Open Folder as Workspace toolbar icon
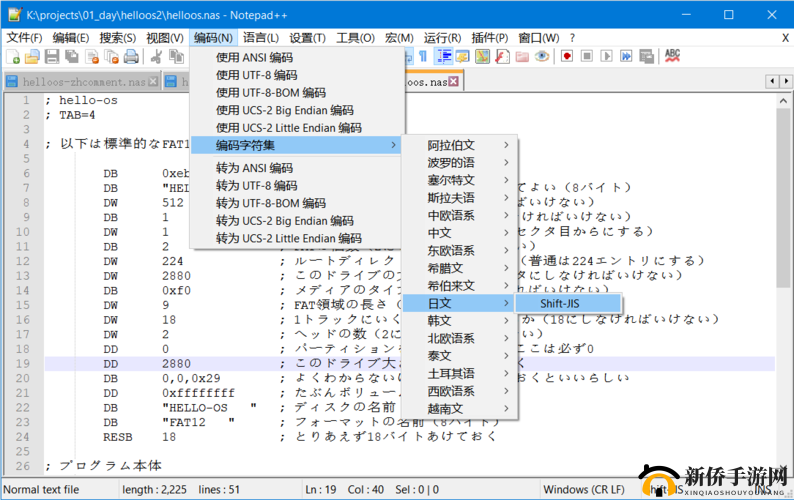 (x=522, y=56)
